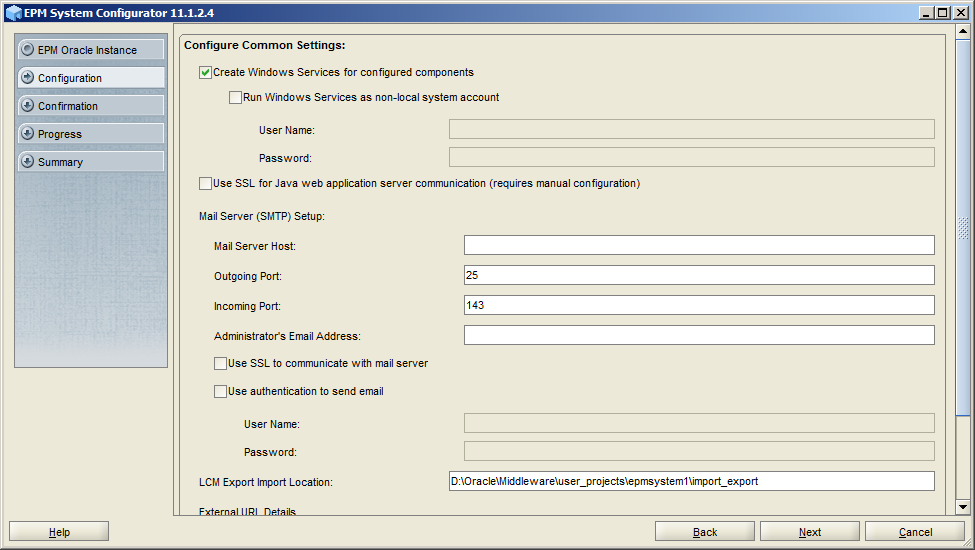Click the Outgoing Port field showing 25
Image resolution: width=975 pixels, height=550 pixels.
(x=699, y=275)
